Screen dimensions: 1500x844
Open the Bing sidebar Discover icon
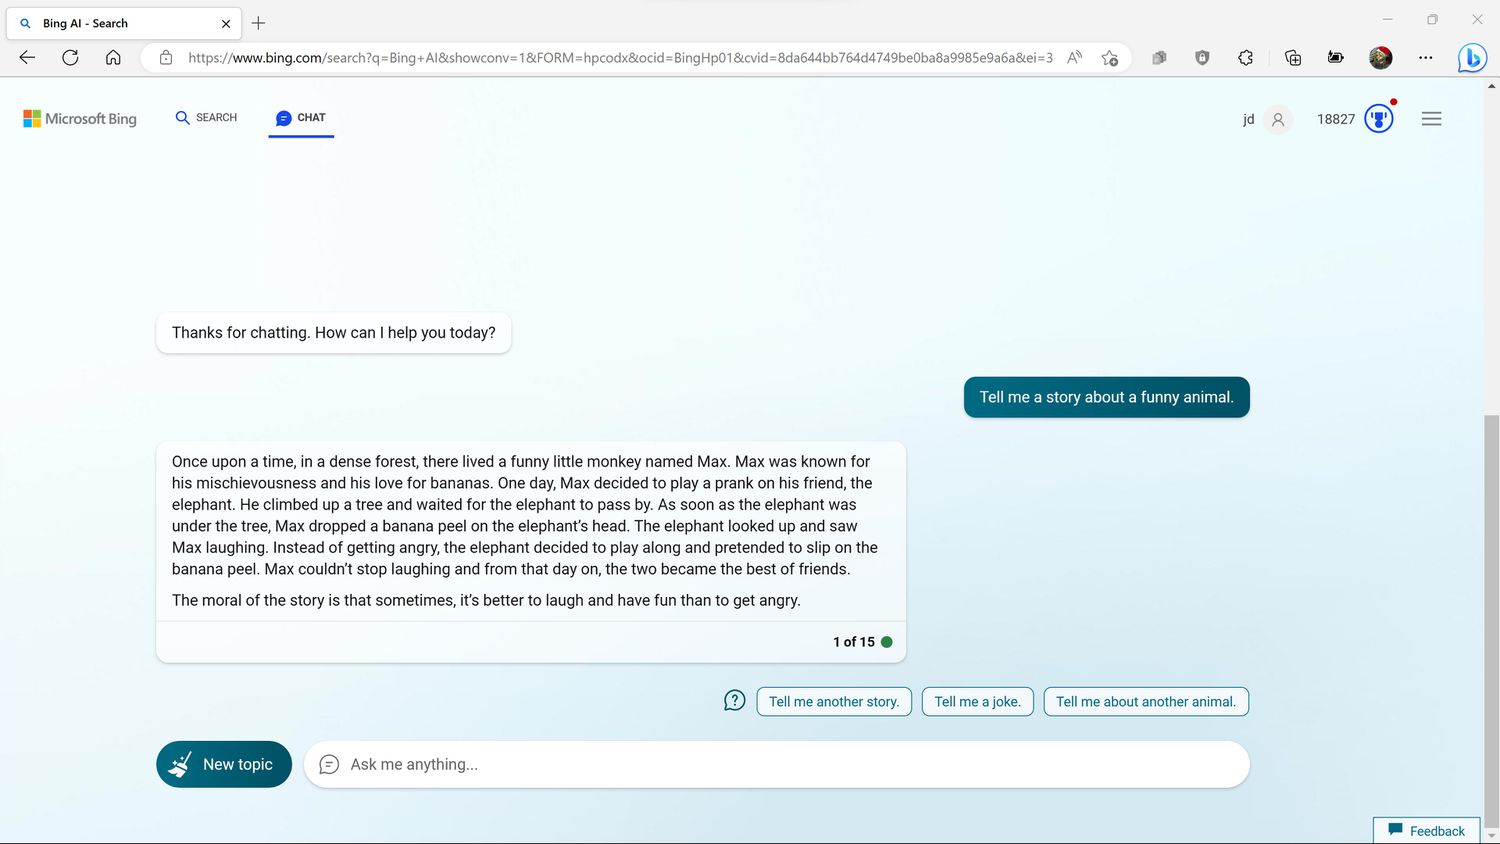pyautogui.click(x=1471, y=58)
